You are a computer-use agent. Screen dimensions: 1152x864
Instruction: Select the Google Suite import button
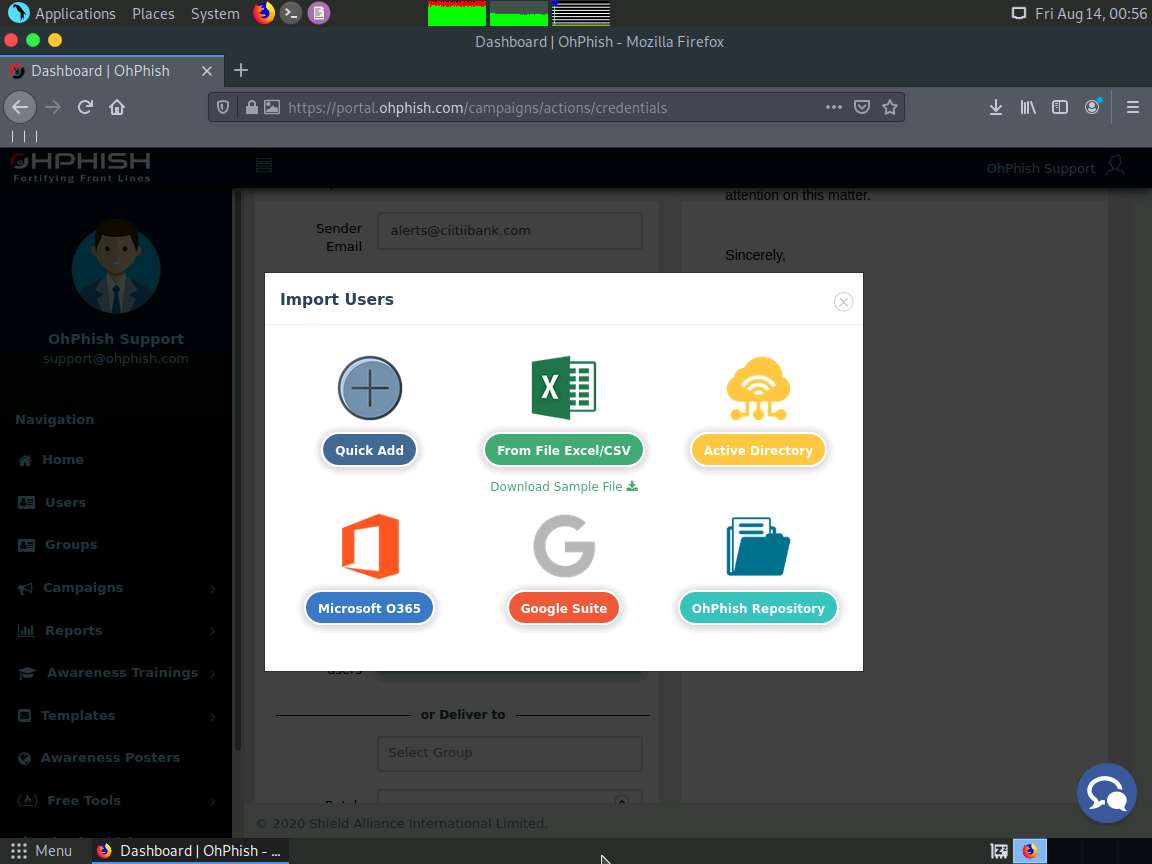click(564, 608)
